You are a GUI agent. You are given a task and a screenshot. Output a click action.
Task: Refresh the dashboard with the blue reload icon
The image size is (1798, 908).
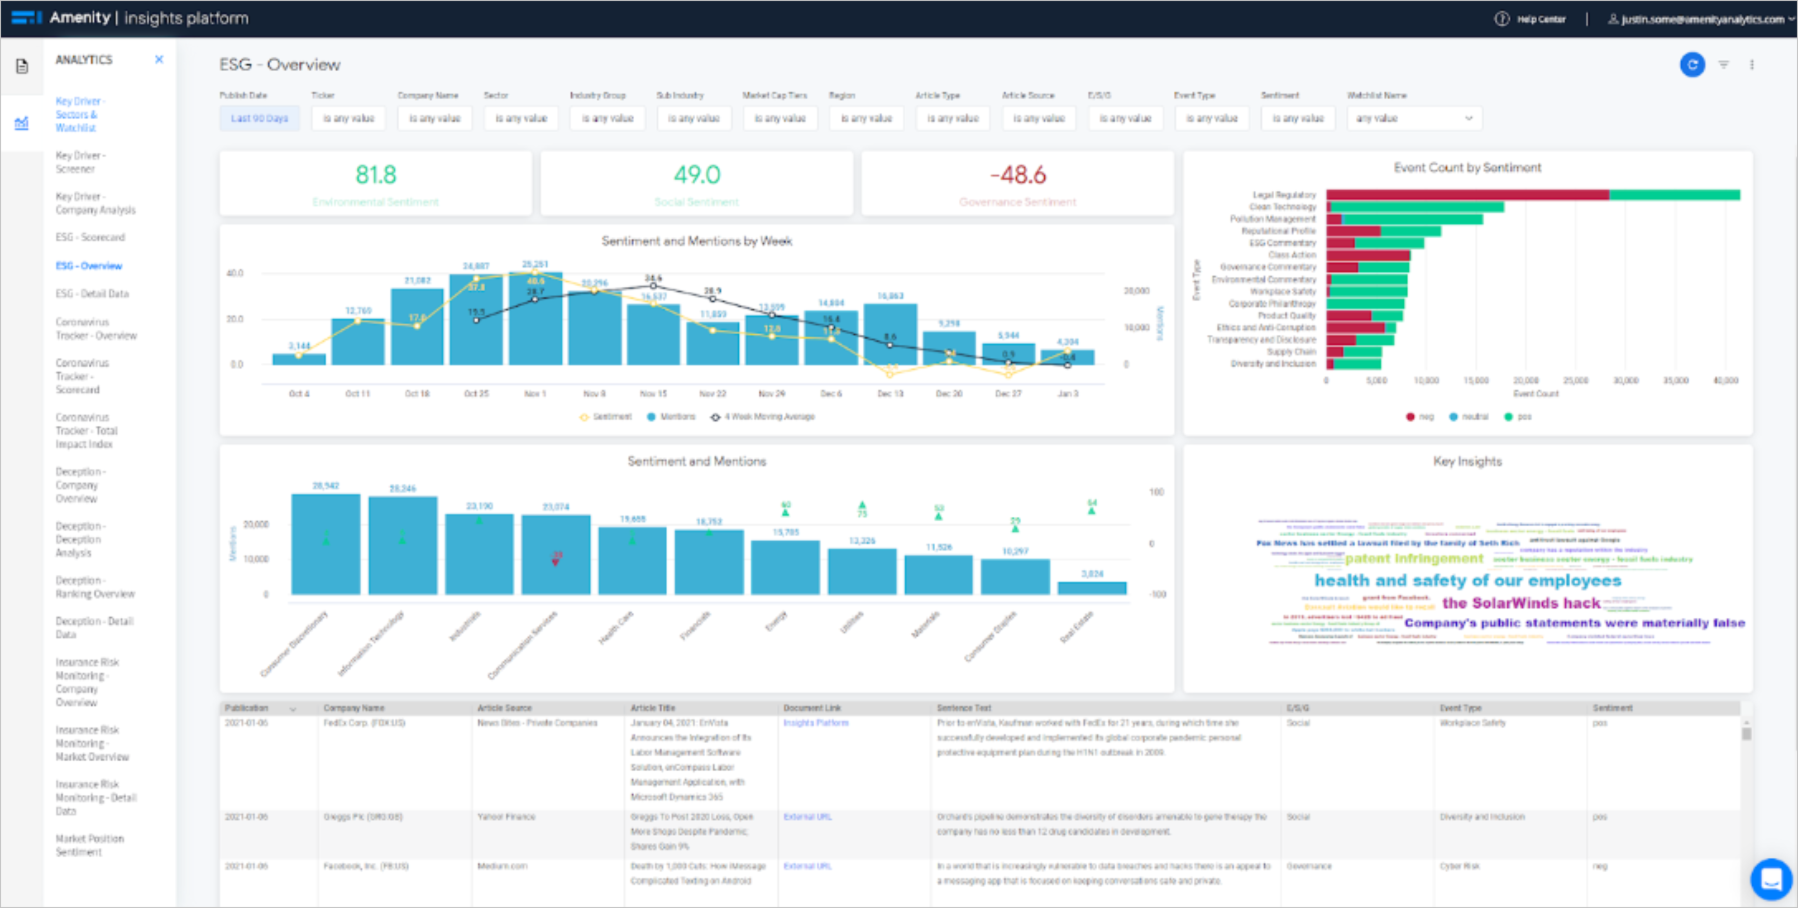pos(1692,64)
